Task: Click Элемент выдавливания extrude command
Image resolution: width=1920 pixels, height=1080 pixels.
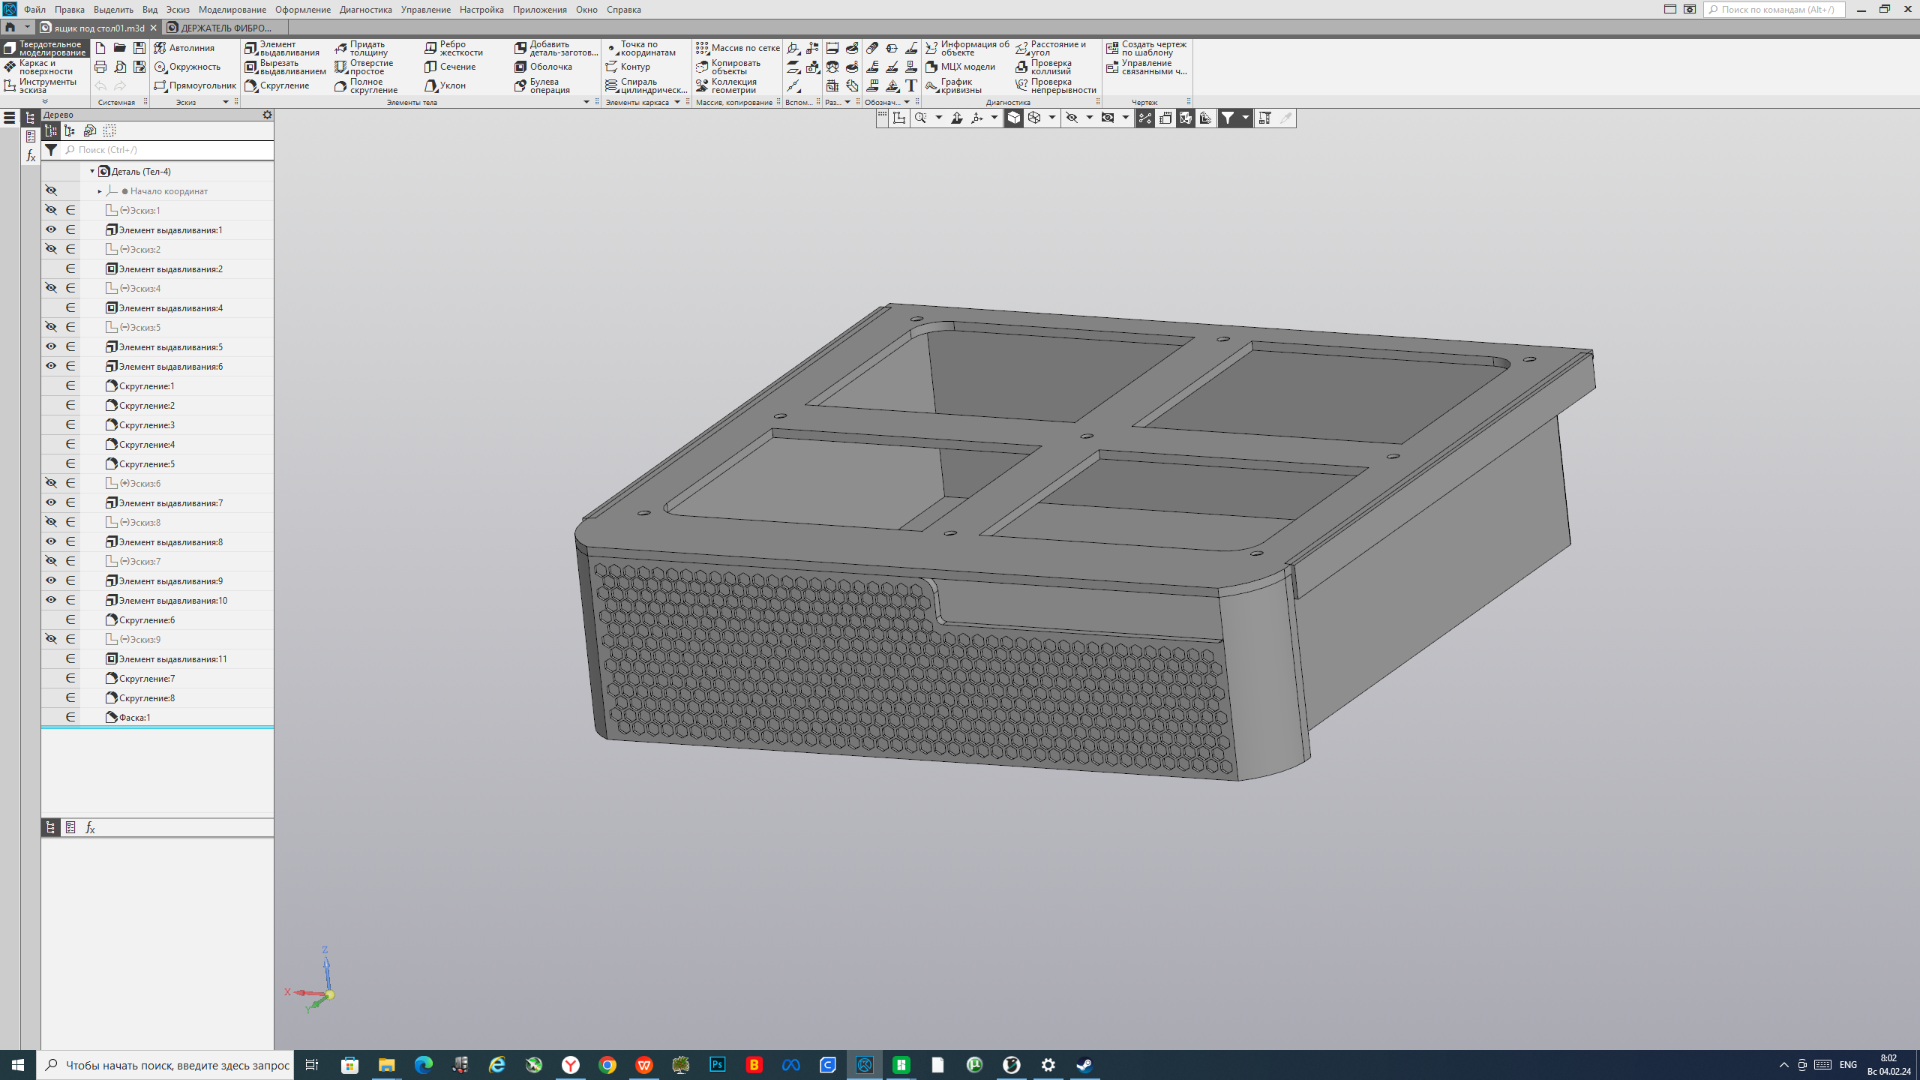Action: (x=282, y=48)
